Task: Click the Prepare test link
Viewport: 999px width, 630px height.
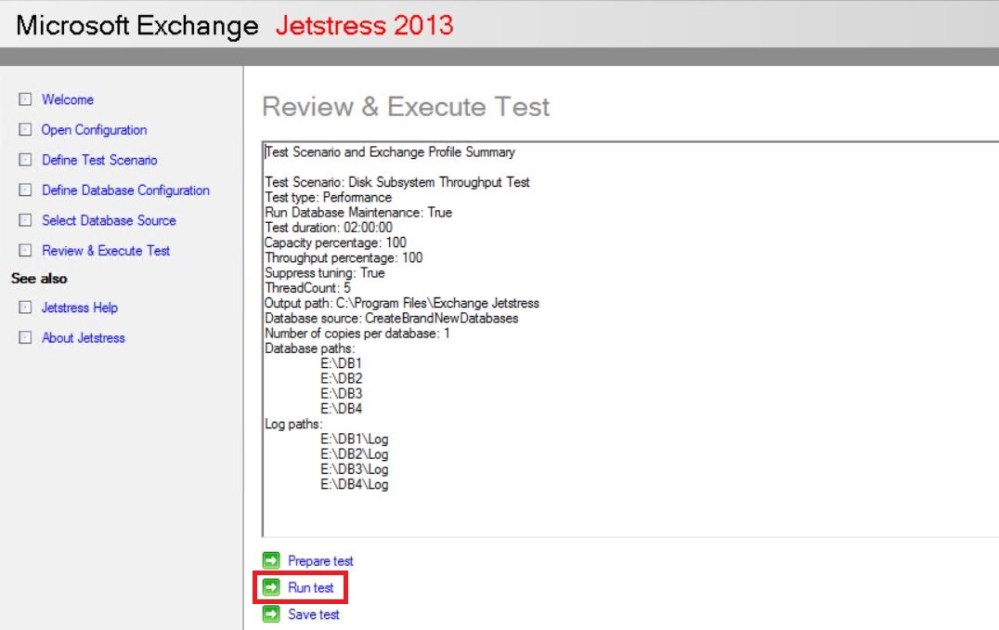Action: [x=320, y=561]
